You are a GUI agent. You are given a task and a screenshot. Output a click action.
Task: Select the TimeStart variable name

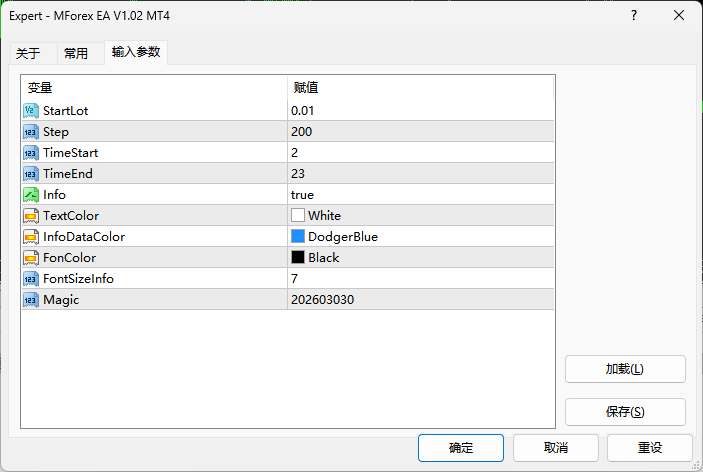coord(70,153)
